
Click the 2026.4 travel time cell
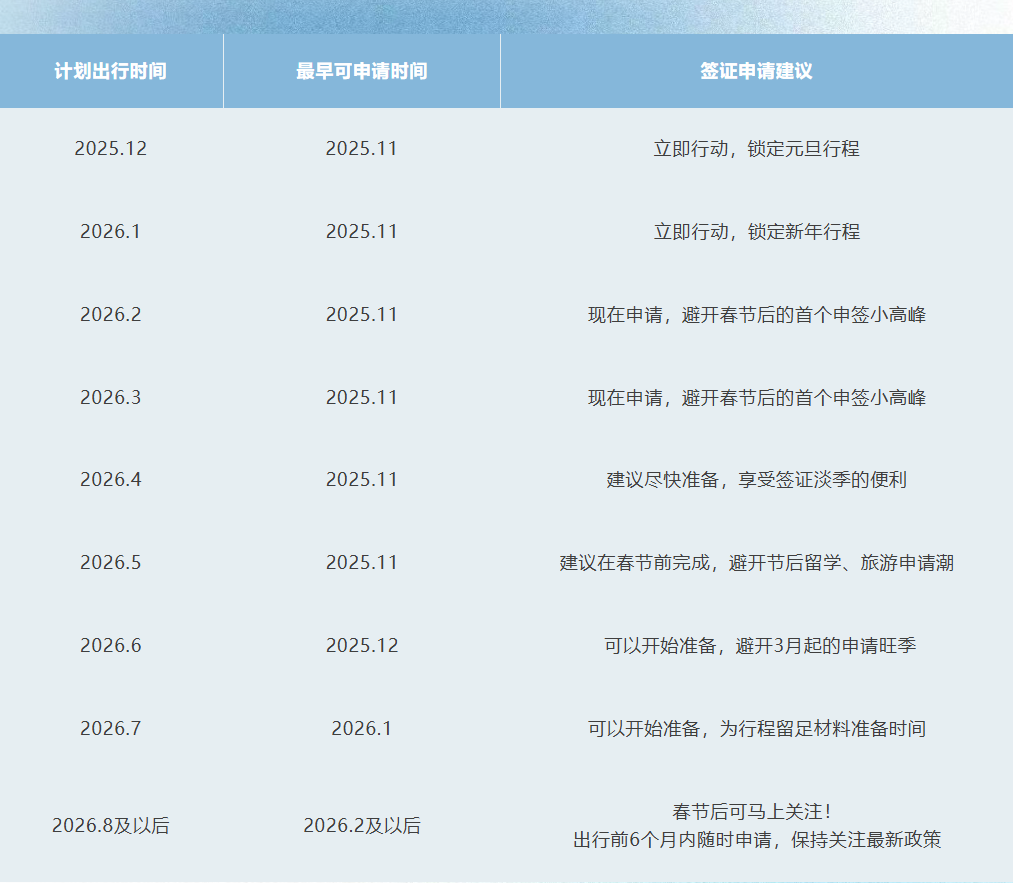coord(111,480)
